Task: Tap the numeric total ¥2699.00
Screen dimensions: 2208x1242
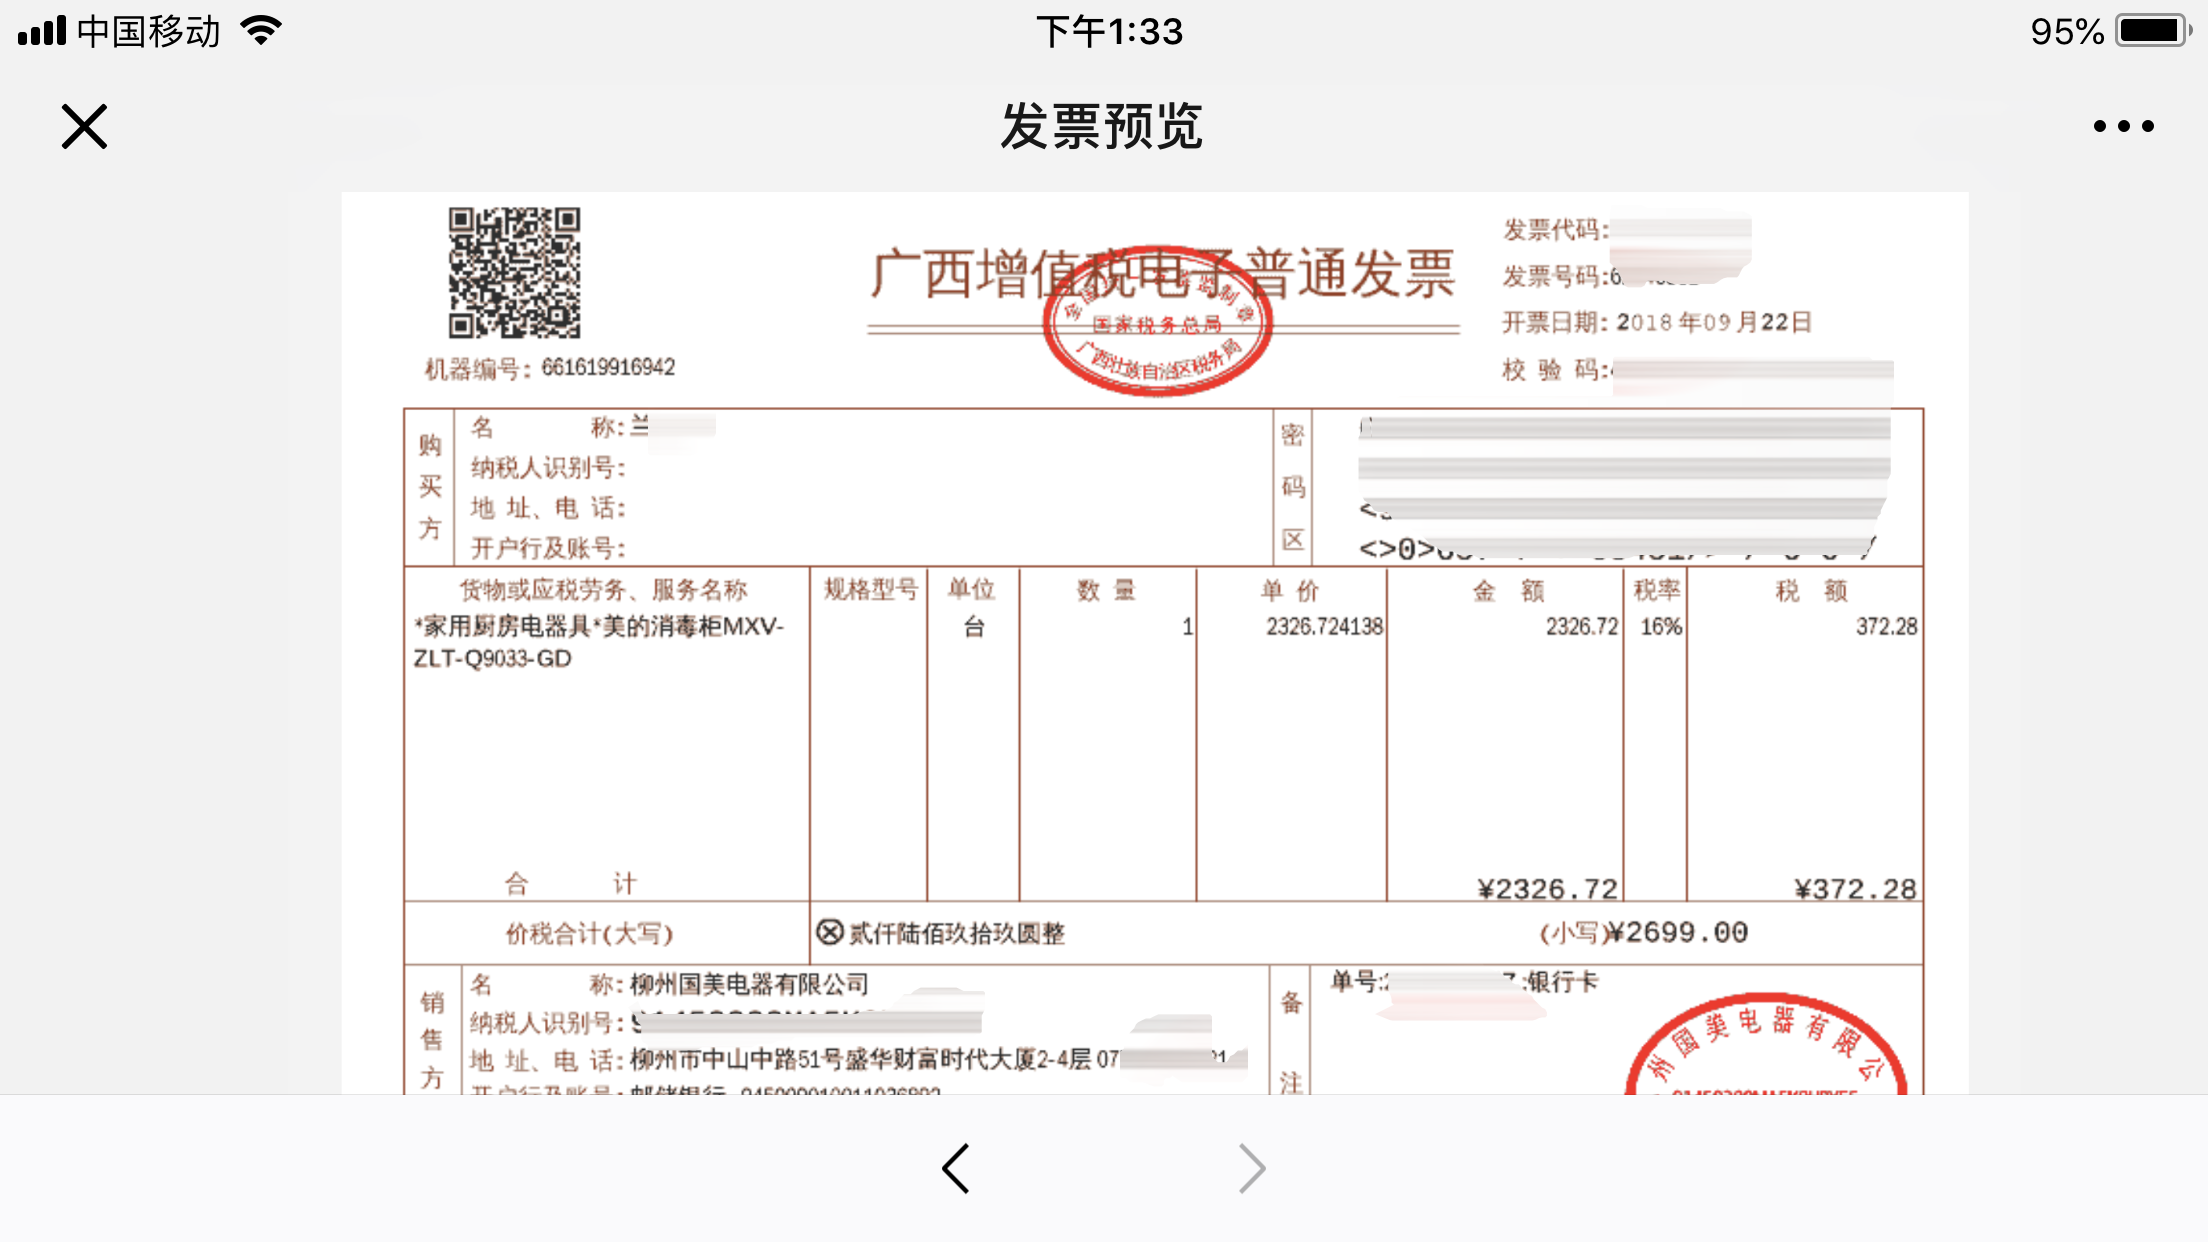Action: coord(1677,932)
